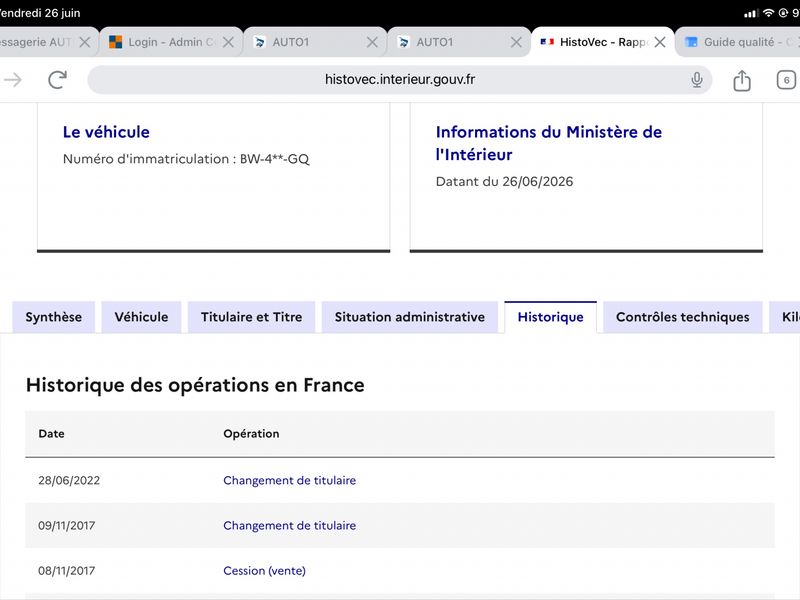Viewport: 800px width, 600px height.
Task: Tap the microphone icon in address bar
Action: coord(696,80)
